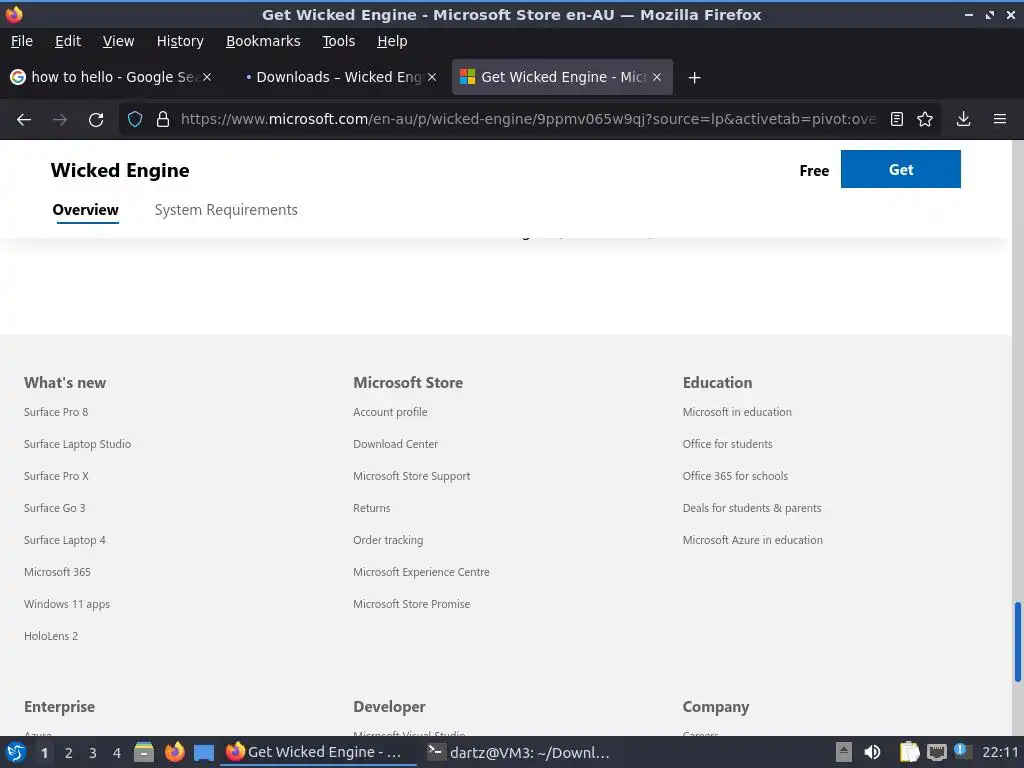Open the Surface Go 3 link
The image size is (1024, 768).
[x=55, y=508]
